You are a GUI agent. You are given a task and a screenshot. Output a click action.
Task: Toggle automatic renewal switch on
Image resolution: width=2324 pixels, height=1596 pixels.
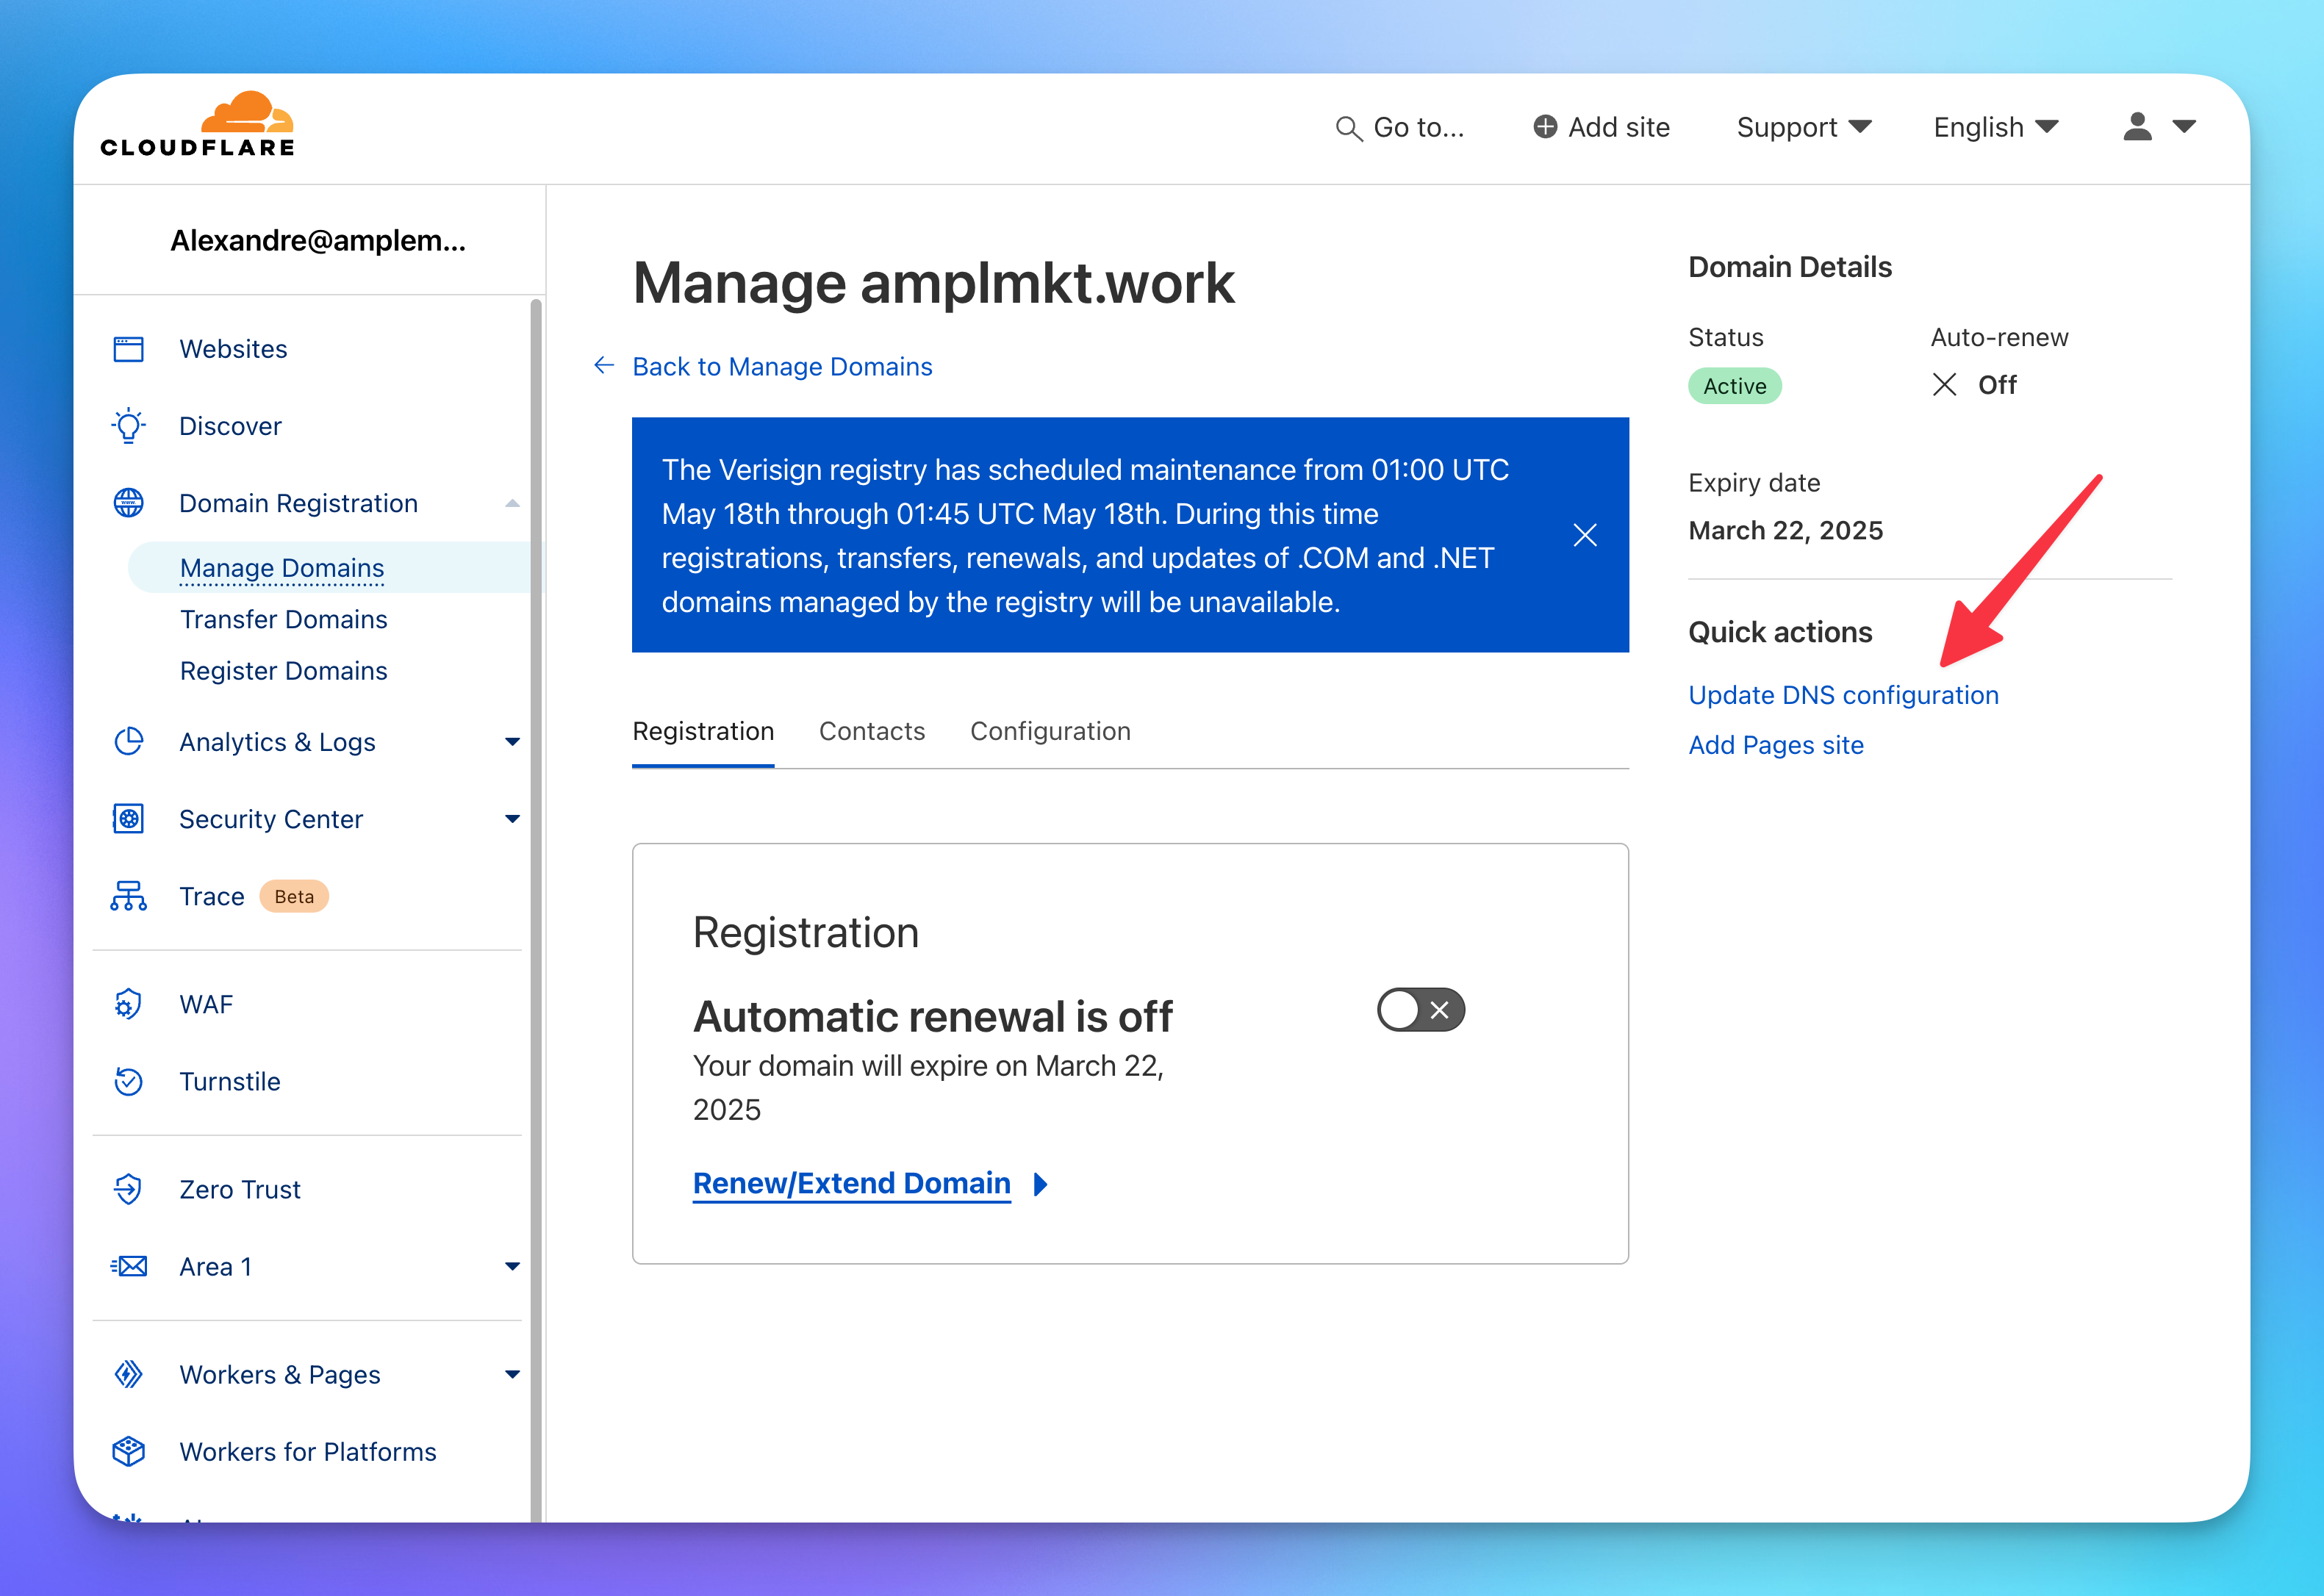click(x=1420, y=1010)
